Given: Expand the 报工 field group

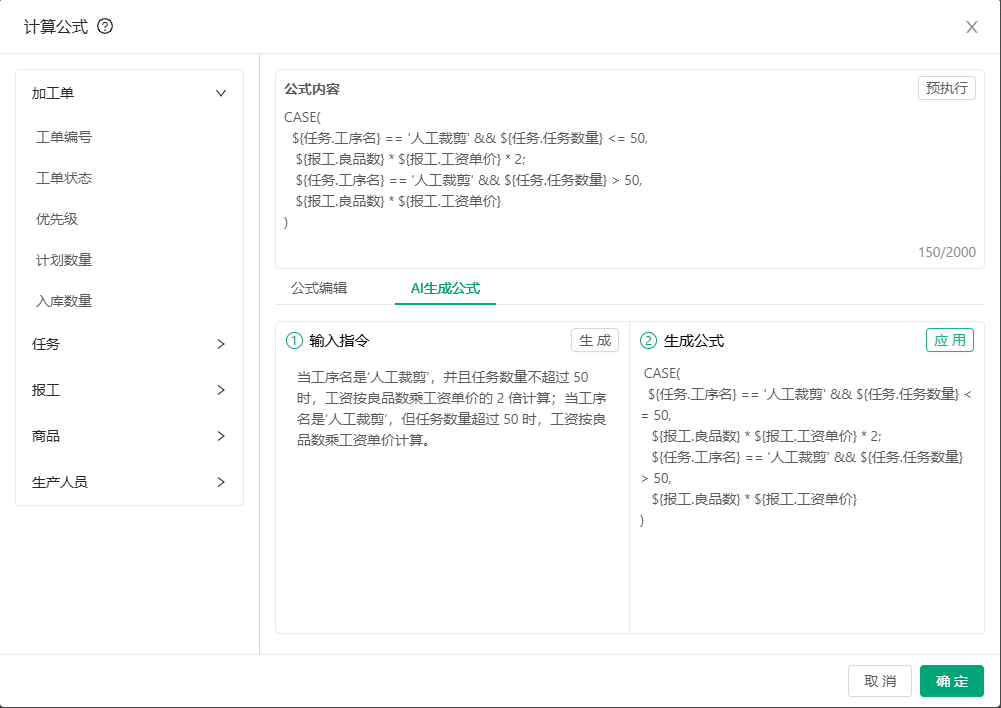Looking at the screenshot, I should click(221, 390).
